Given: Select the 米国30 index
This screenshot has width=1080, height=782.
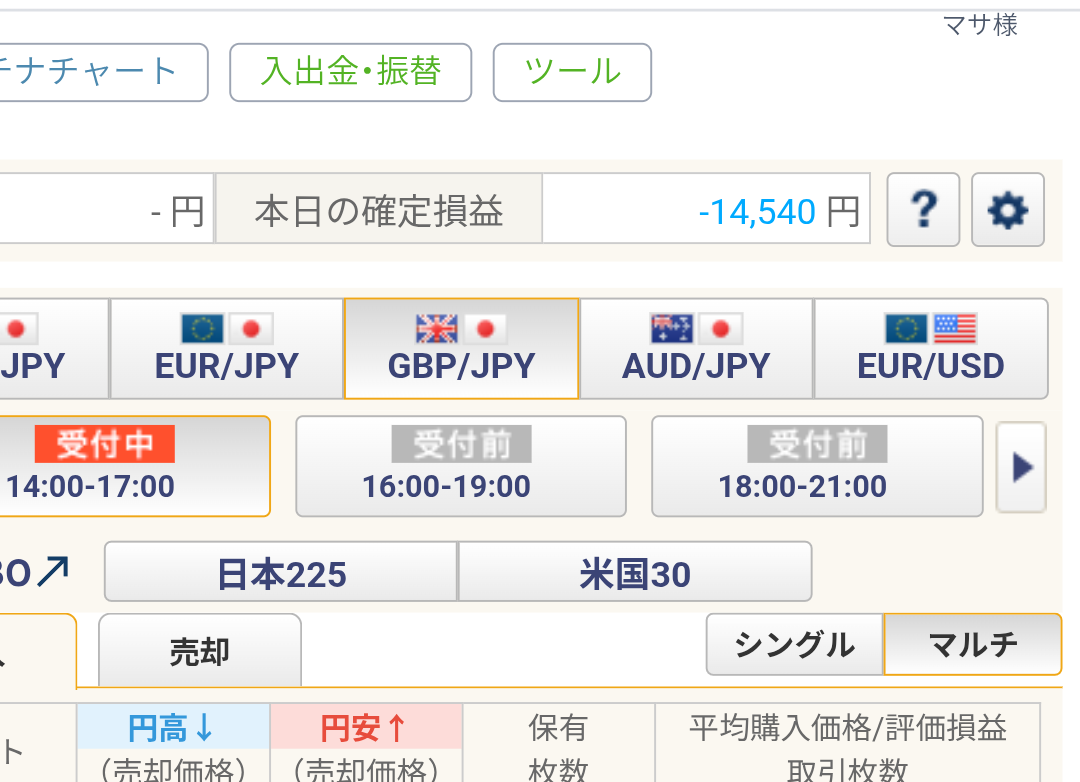Looking at the screenshot, I should coord(635,573).
